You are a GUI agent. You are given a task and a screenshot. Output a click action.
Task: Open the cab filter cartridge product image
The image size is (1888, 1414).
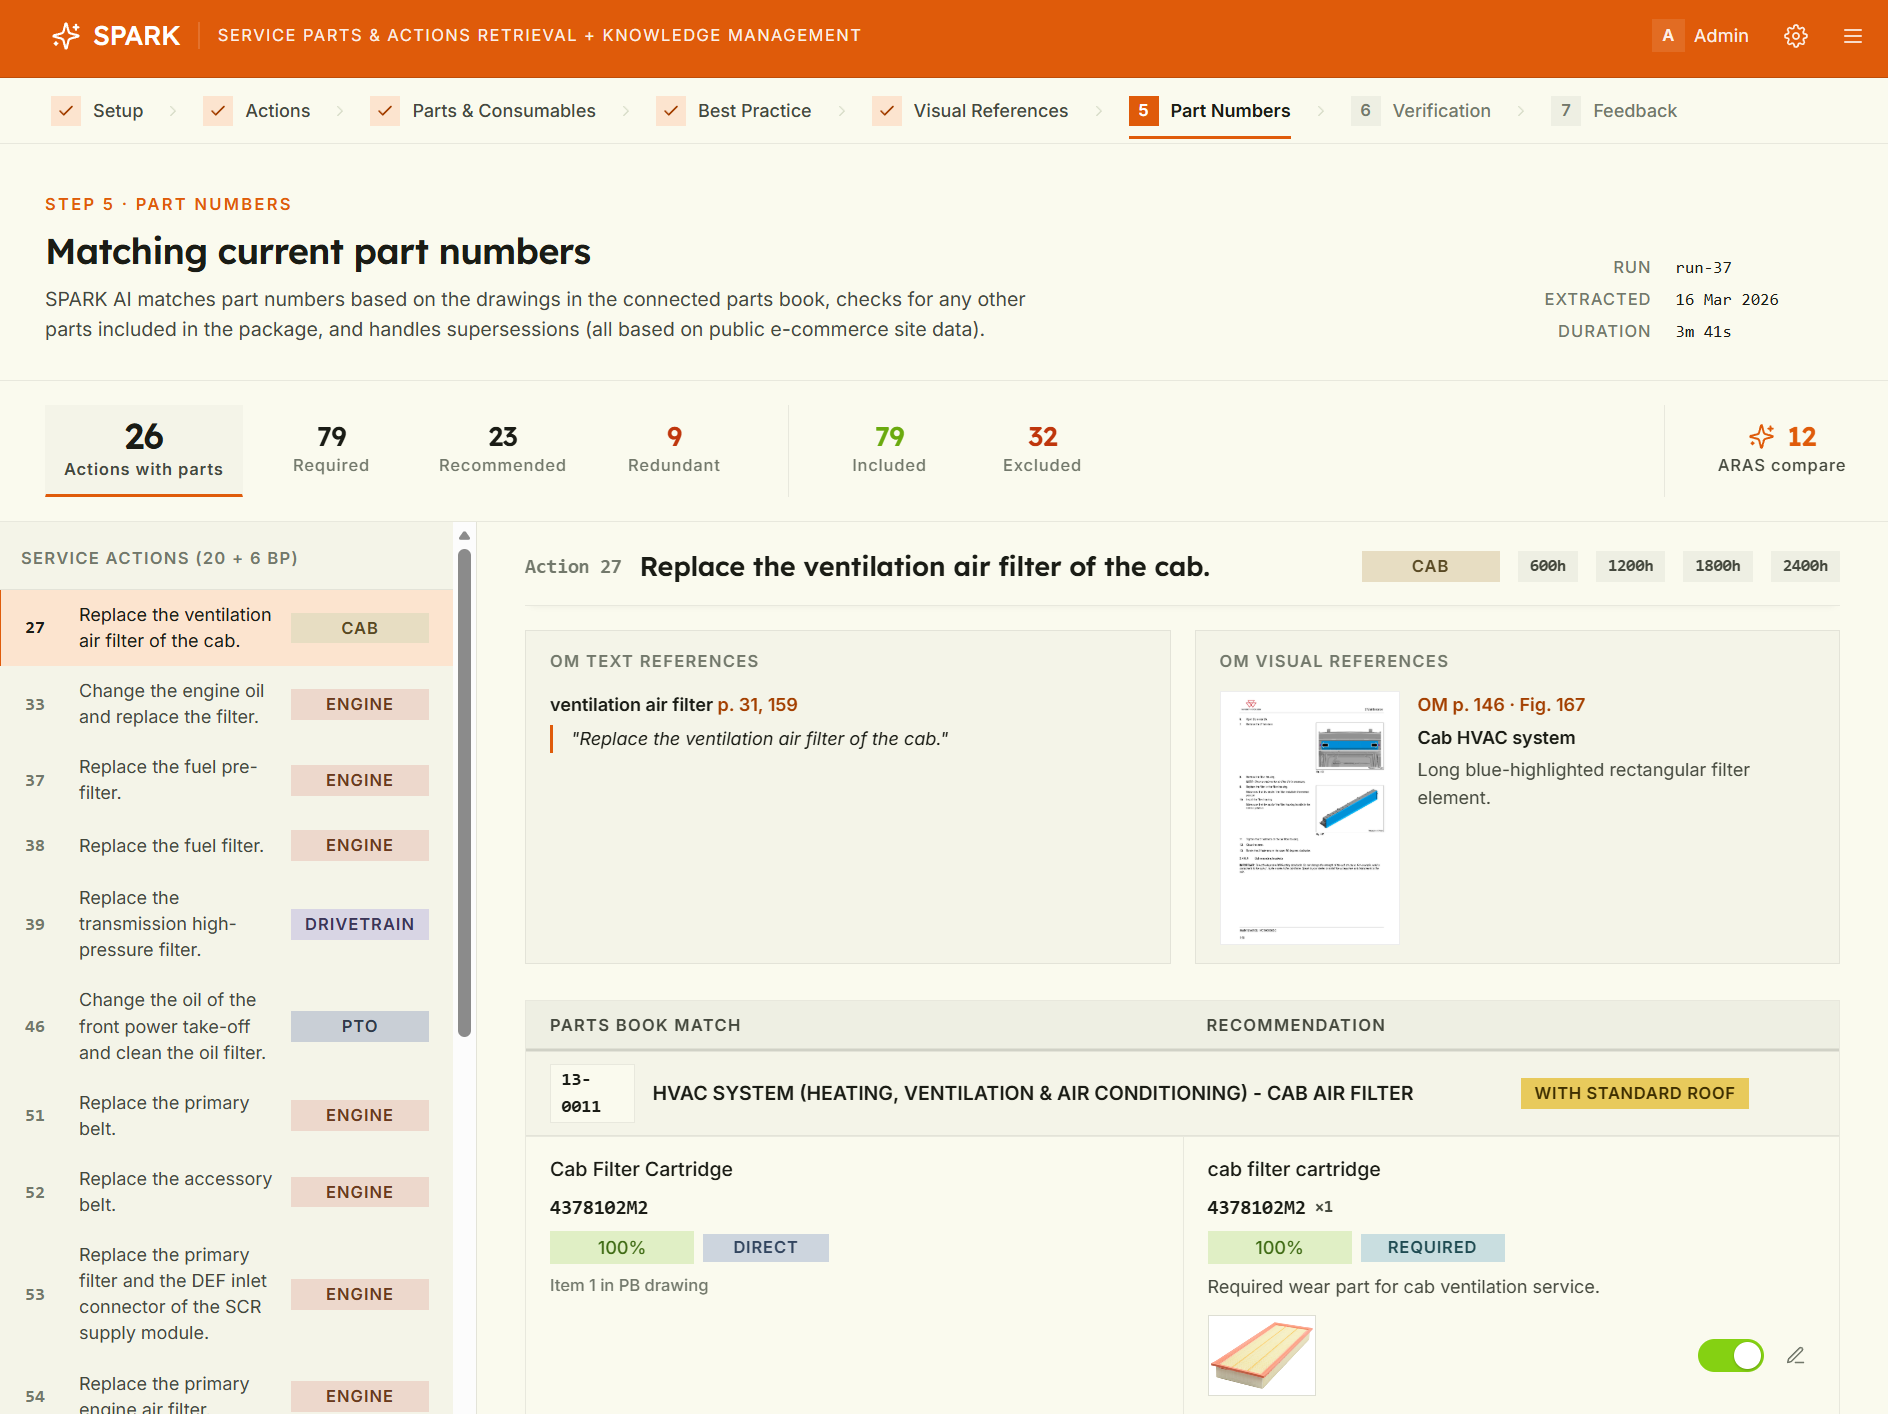1262,1355
